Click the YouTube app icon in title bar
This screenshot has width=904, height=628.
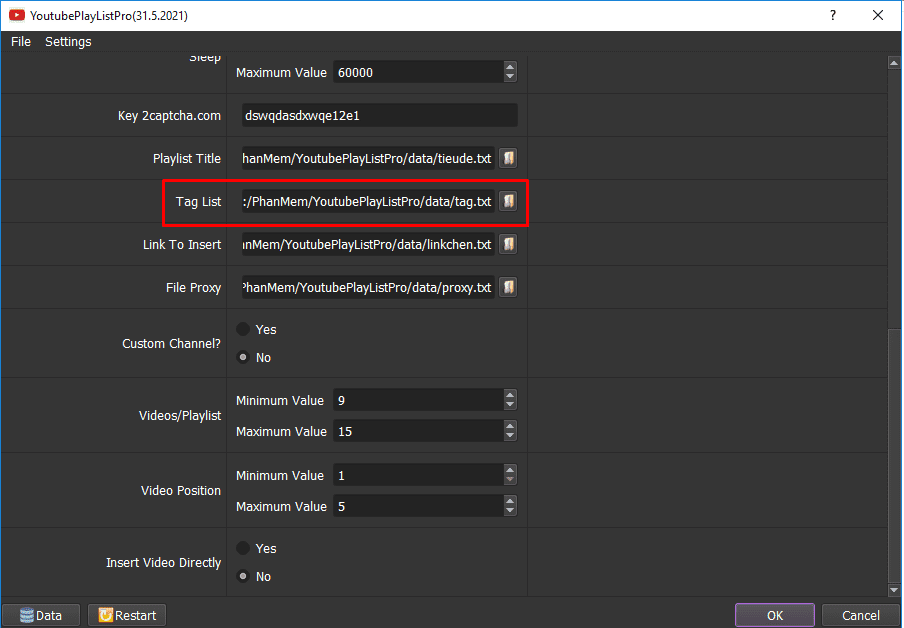[17, 16]
